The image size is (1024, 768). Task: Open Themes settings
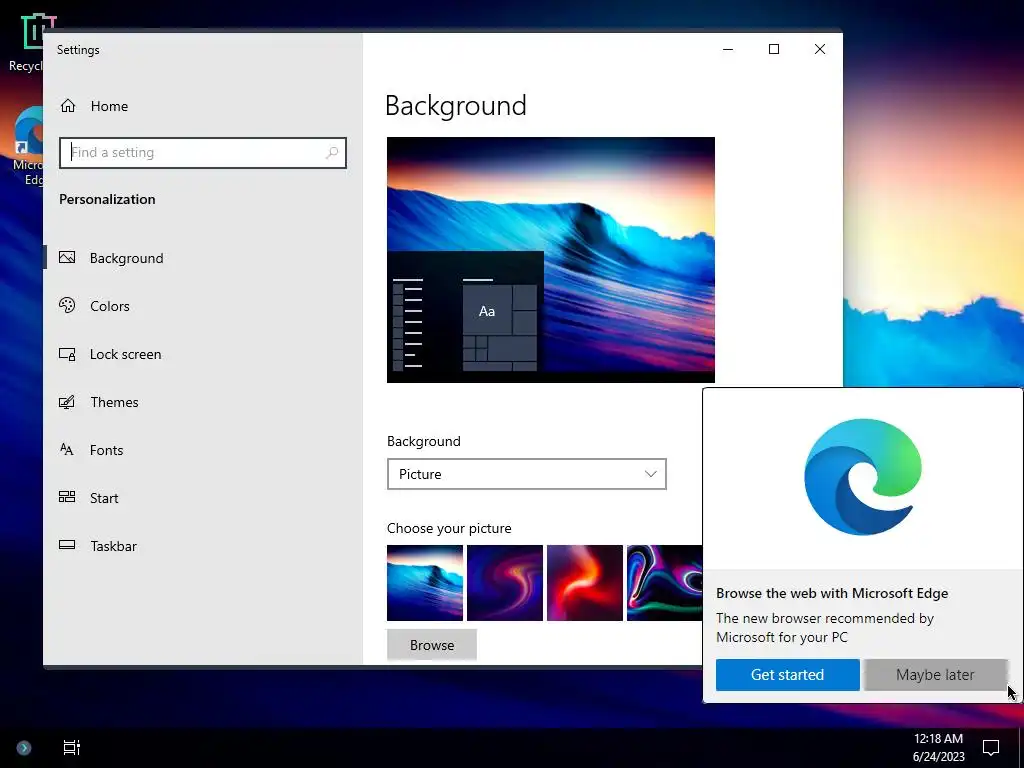tap(202, 402)
